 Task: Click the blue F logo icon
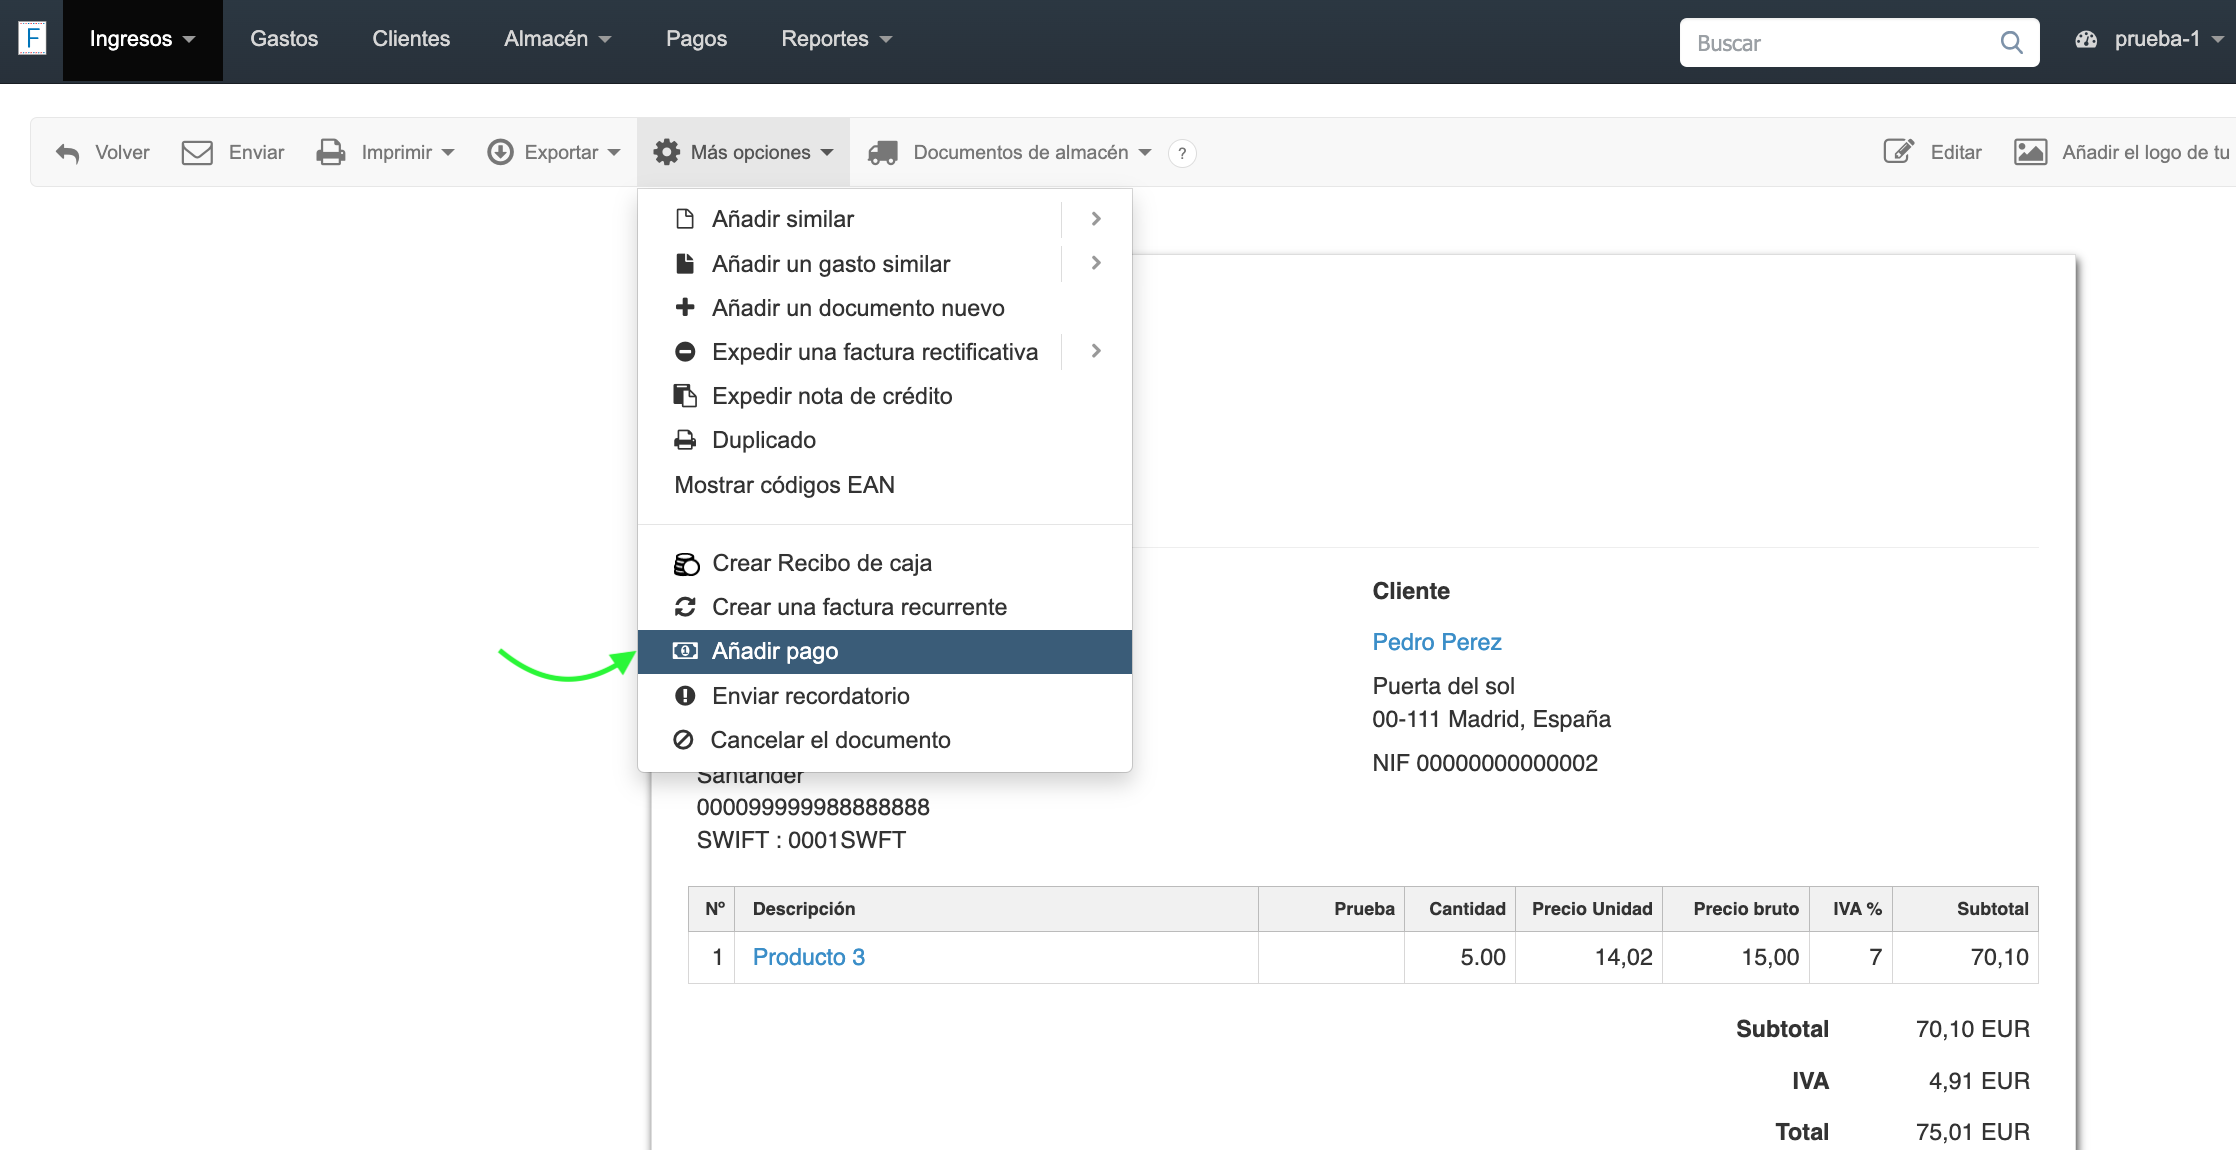pyautogui.click(x=32, y=39)
